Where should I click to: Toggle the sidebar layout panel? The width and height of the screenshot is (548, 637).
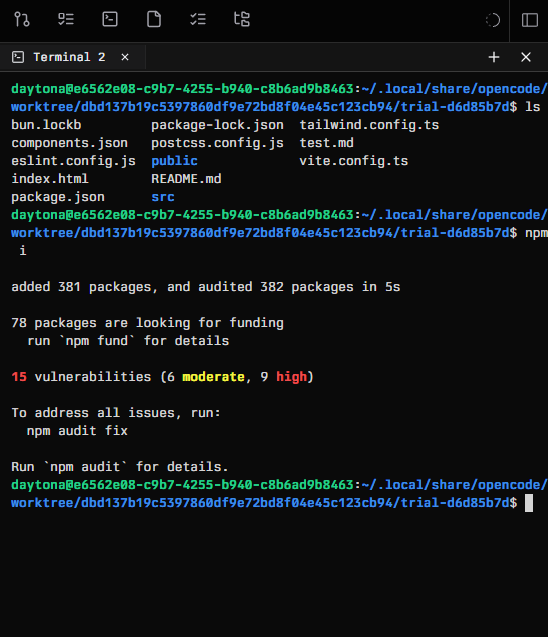(x=530, y=20)
